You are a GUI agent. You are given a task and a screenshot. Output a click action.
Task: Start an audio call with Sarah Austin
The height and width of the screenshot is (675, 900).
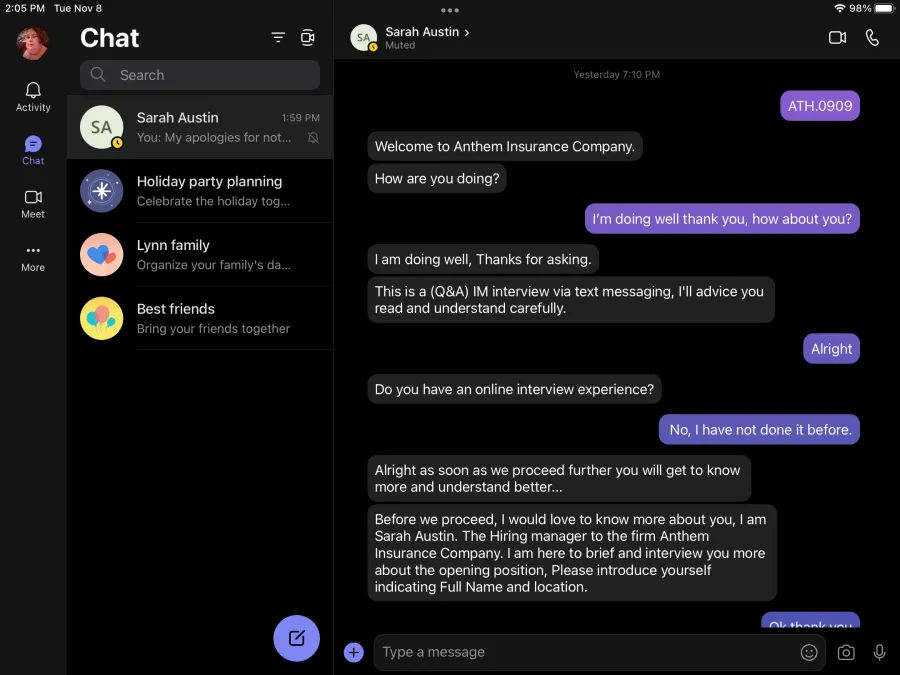[872, 38]
